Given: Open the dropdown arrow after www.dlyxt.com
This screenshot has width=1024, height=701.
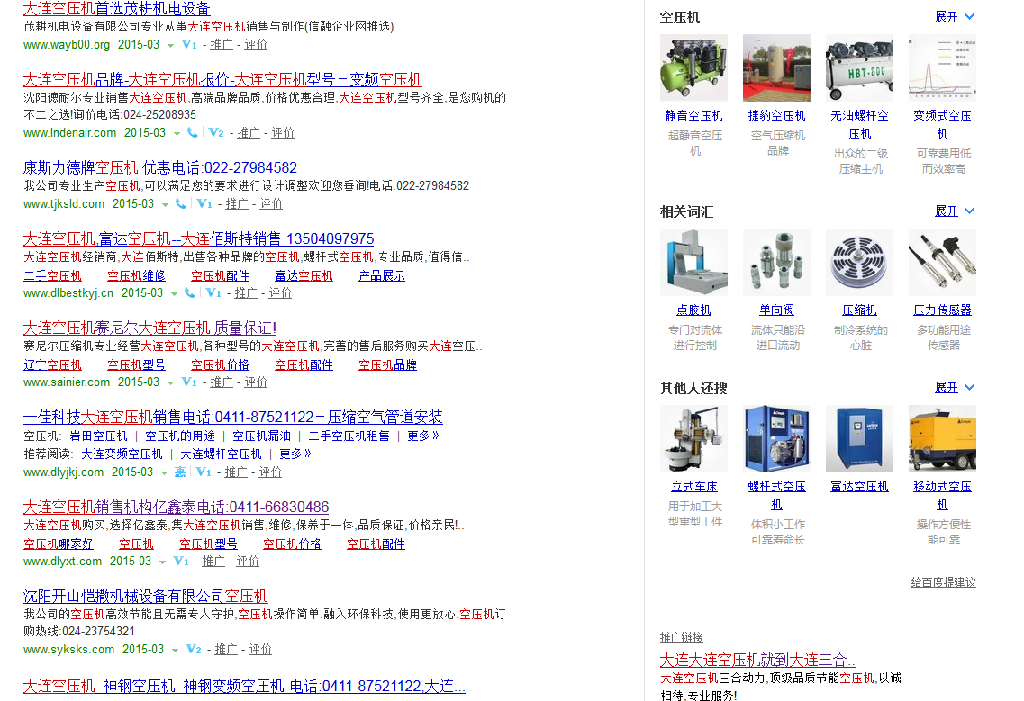Looking at the screenshot, I should pos(162,561).
